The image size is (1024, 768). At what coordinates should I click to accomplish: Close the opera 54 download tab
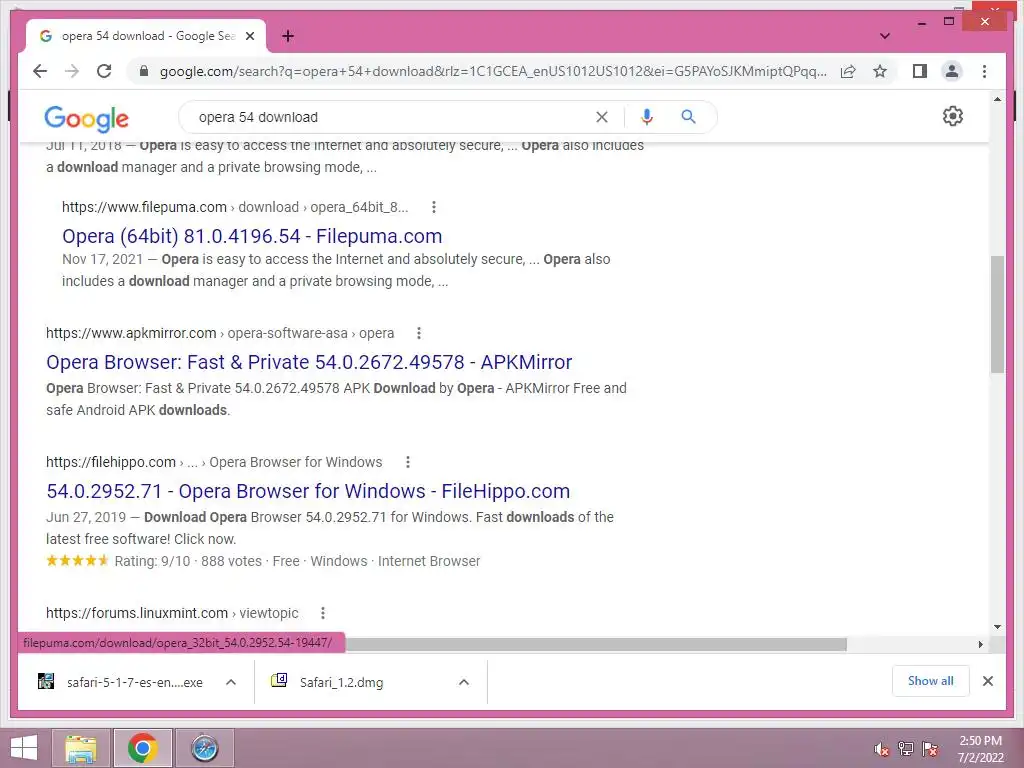250,36
